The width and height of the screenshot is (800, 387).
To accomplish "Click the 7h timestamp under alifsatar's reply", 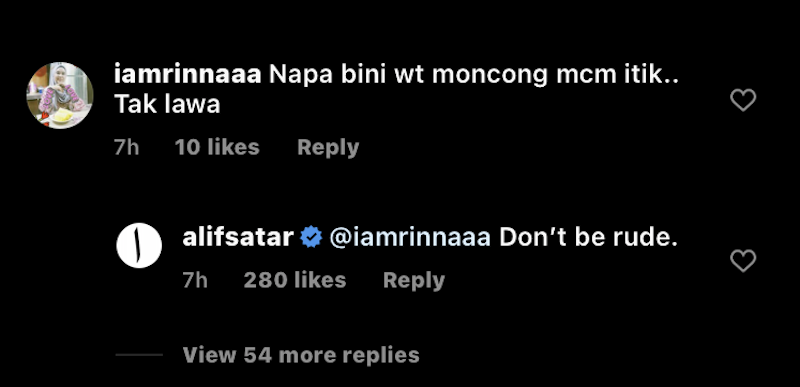I will tap(195, 280).
